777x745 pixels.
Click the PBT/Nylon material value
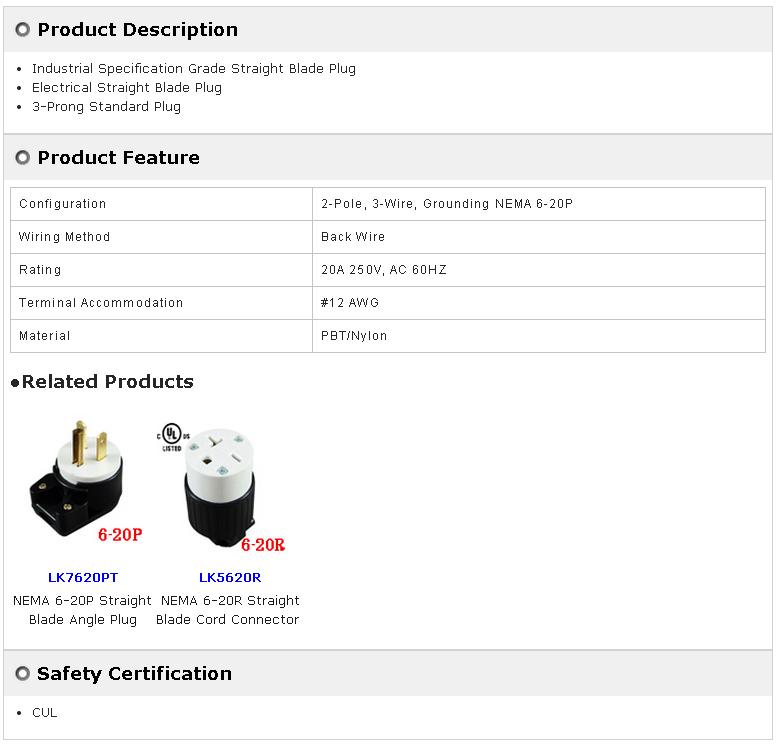pyautogui.click(x=354, y=336)
